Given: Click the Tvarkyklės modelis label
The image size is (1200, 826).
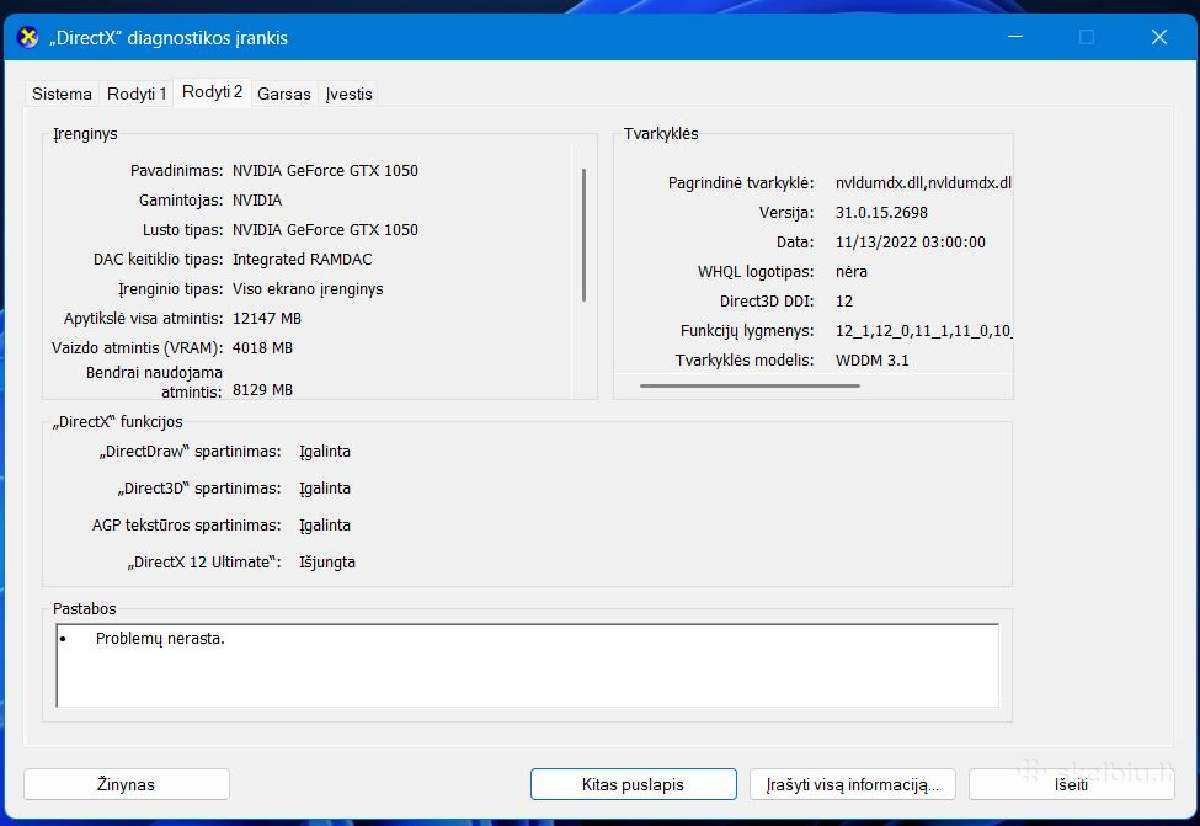Looking at the screenshot, I should (745, 360).
